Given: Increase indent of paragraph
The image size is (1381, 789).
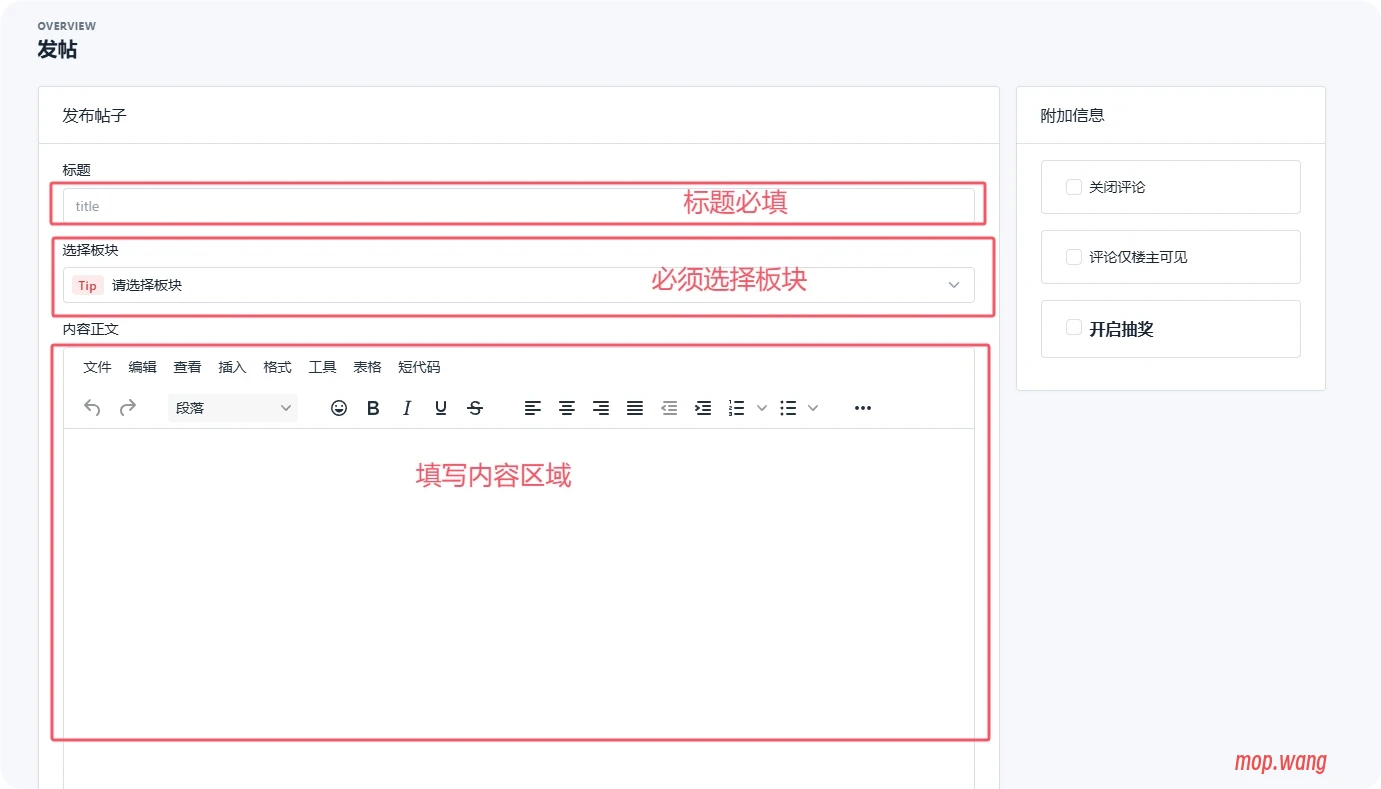Looking at the screenshot, I should coord(703,408).
